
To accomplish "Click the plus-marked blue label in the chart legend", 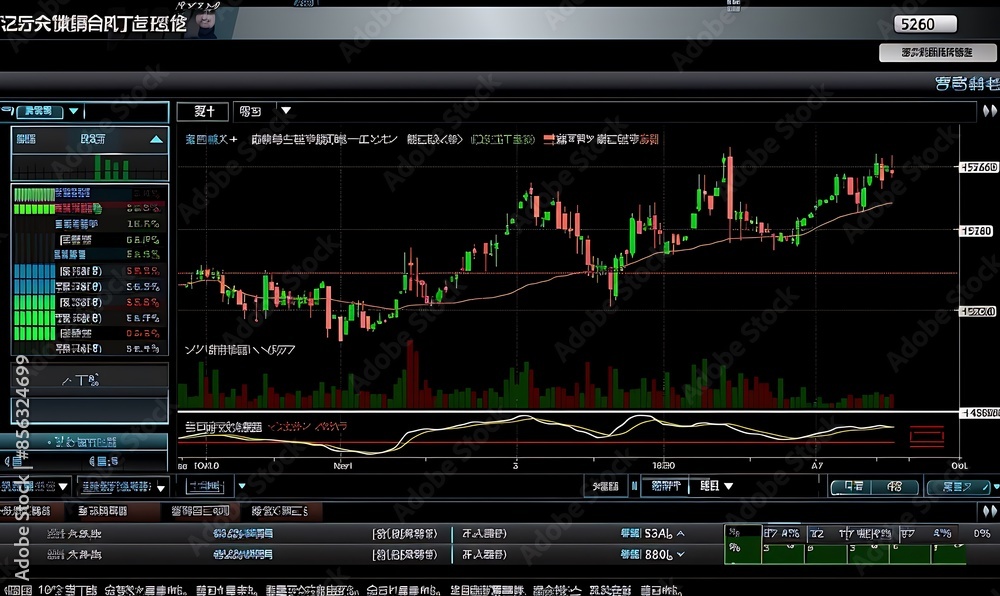I will click(212, 139).
